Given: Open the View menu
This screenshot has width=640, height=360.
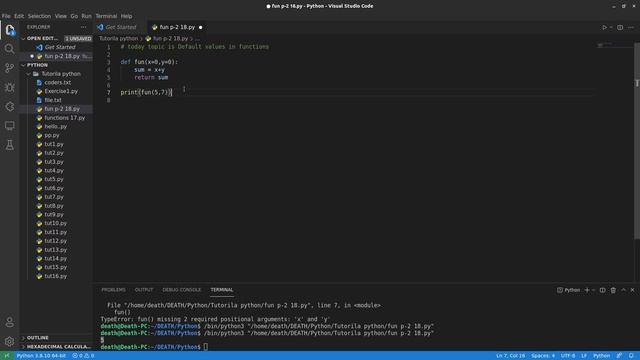Looking at the screenshot, I should click(x=60, y=16).
